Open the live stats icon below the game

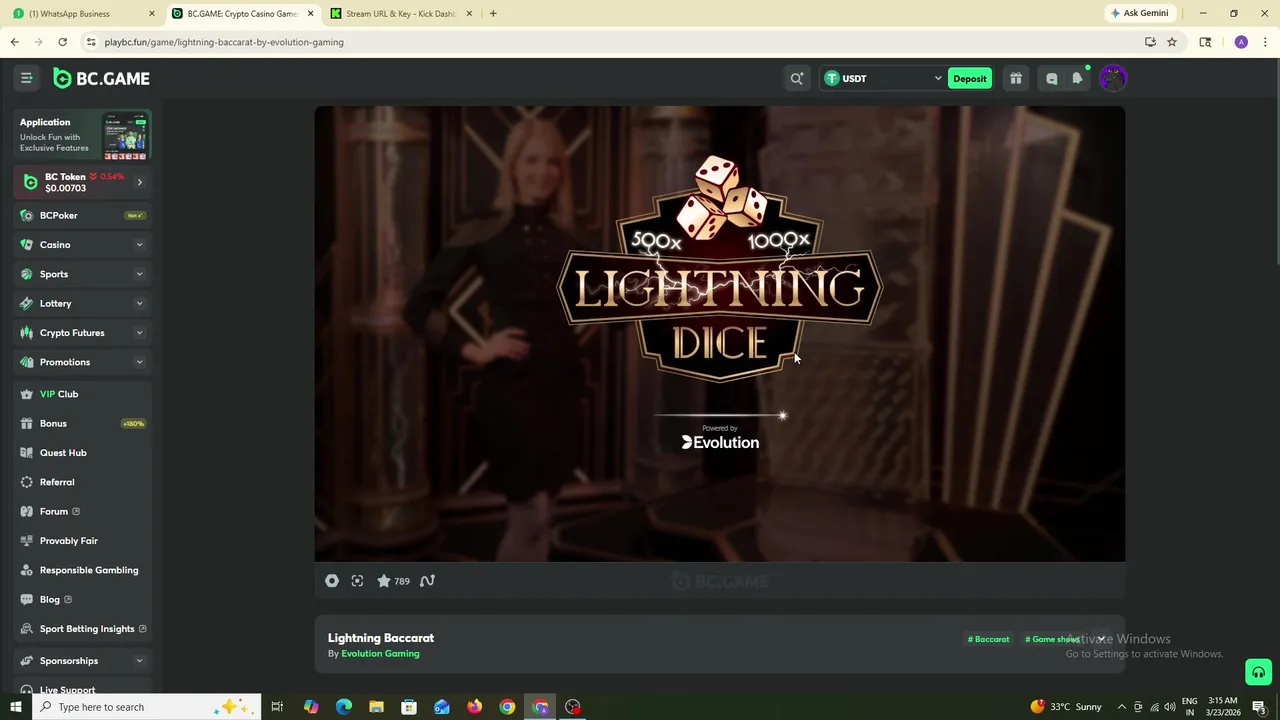click(427, 581)
